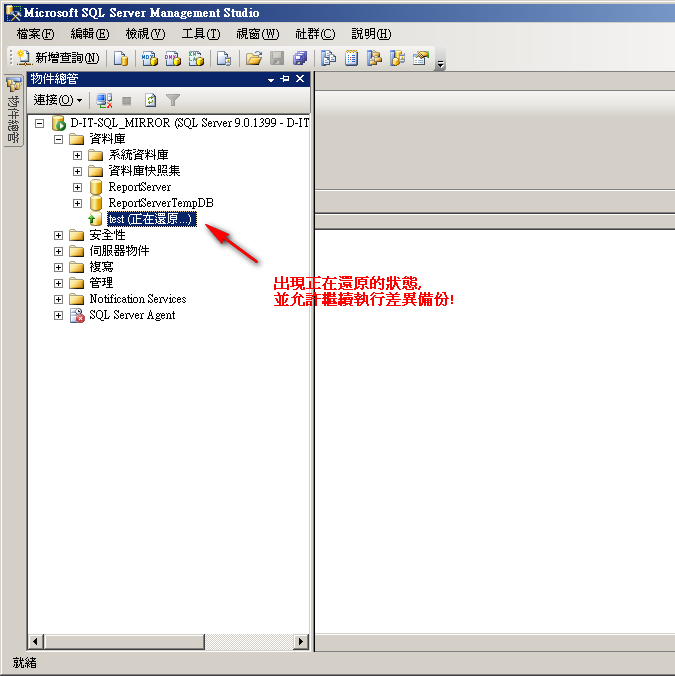Click the horizontal scrollbar right arrow
Viewport: 675px width, 676px height.
301,642
